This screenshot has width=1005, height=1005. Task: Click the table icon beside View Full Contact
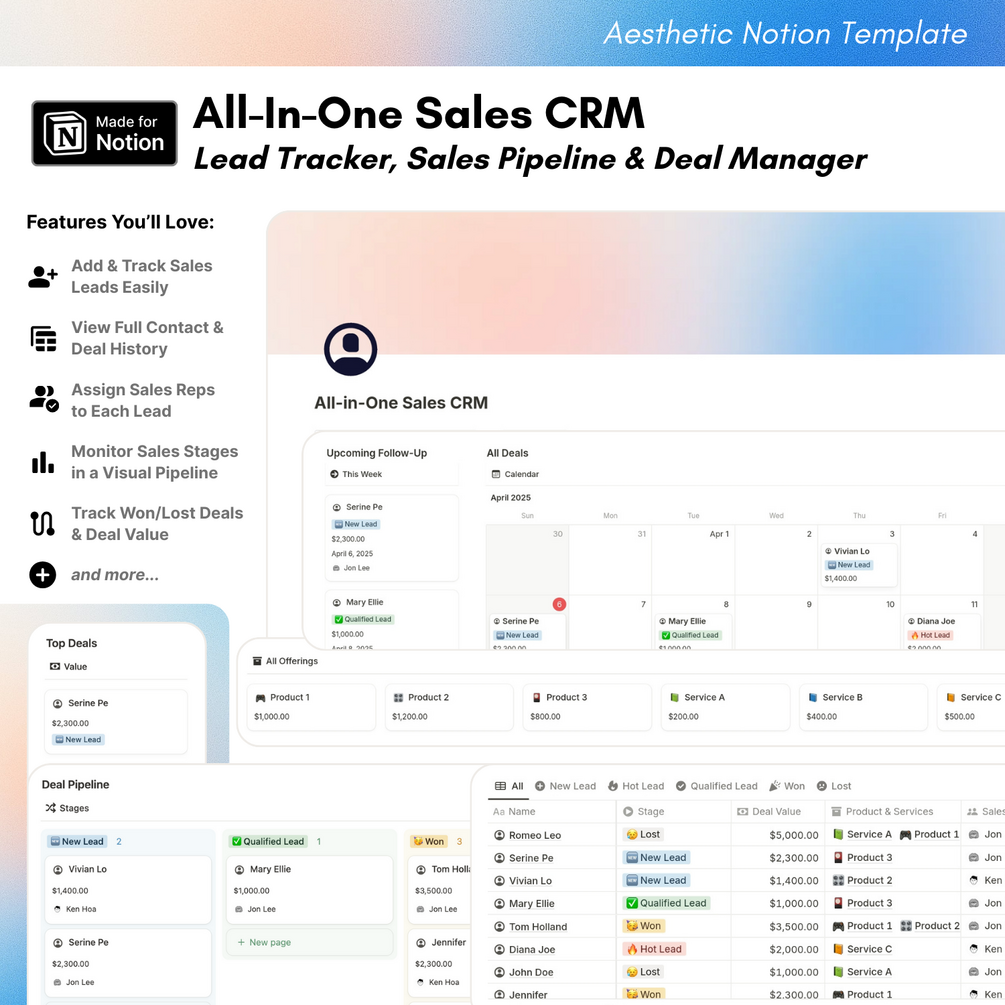click(44, 338)
